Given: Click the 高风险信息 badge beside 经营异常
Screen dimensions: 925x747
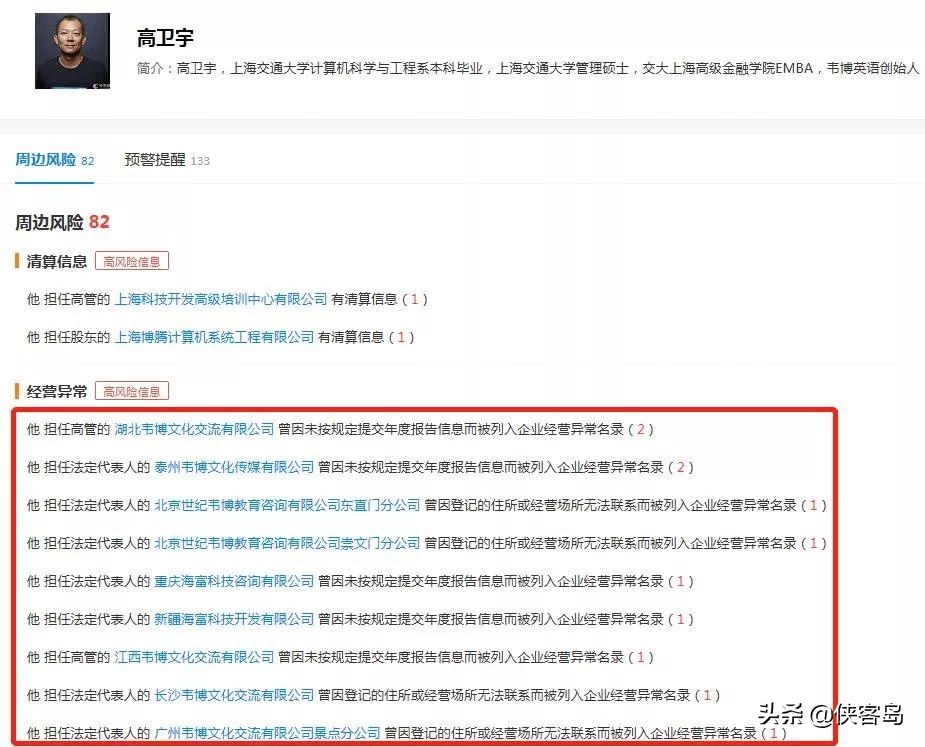Looking at the screenshot, I should point(132,390).
